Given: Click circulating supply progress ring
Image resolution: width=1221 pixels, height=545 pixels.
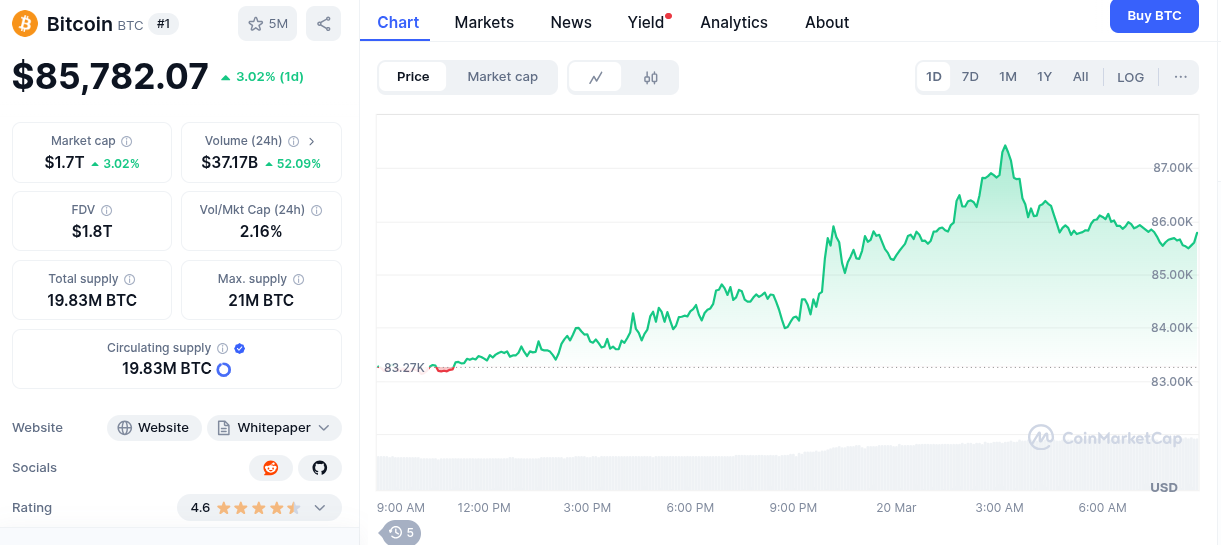Looking at the screenshot, I should pyautogui.click(x=224, y=369).
